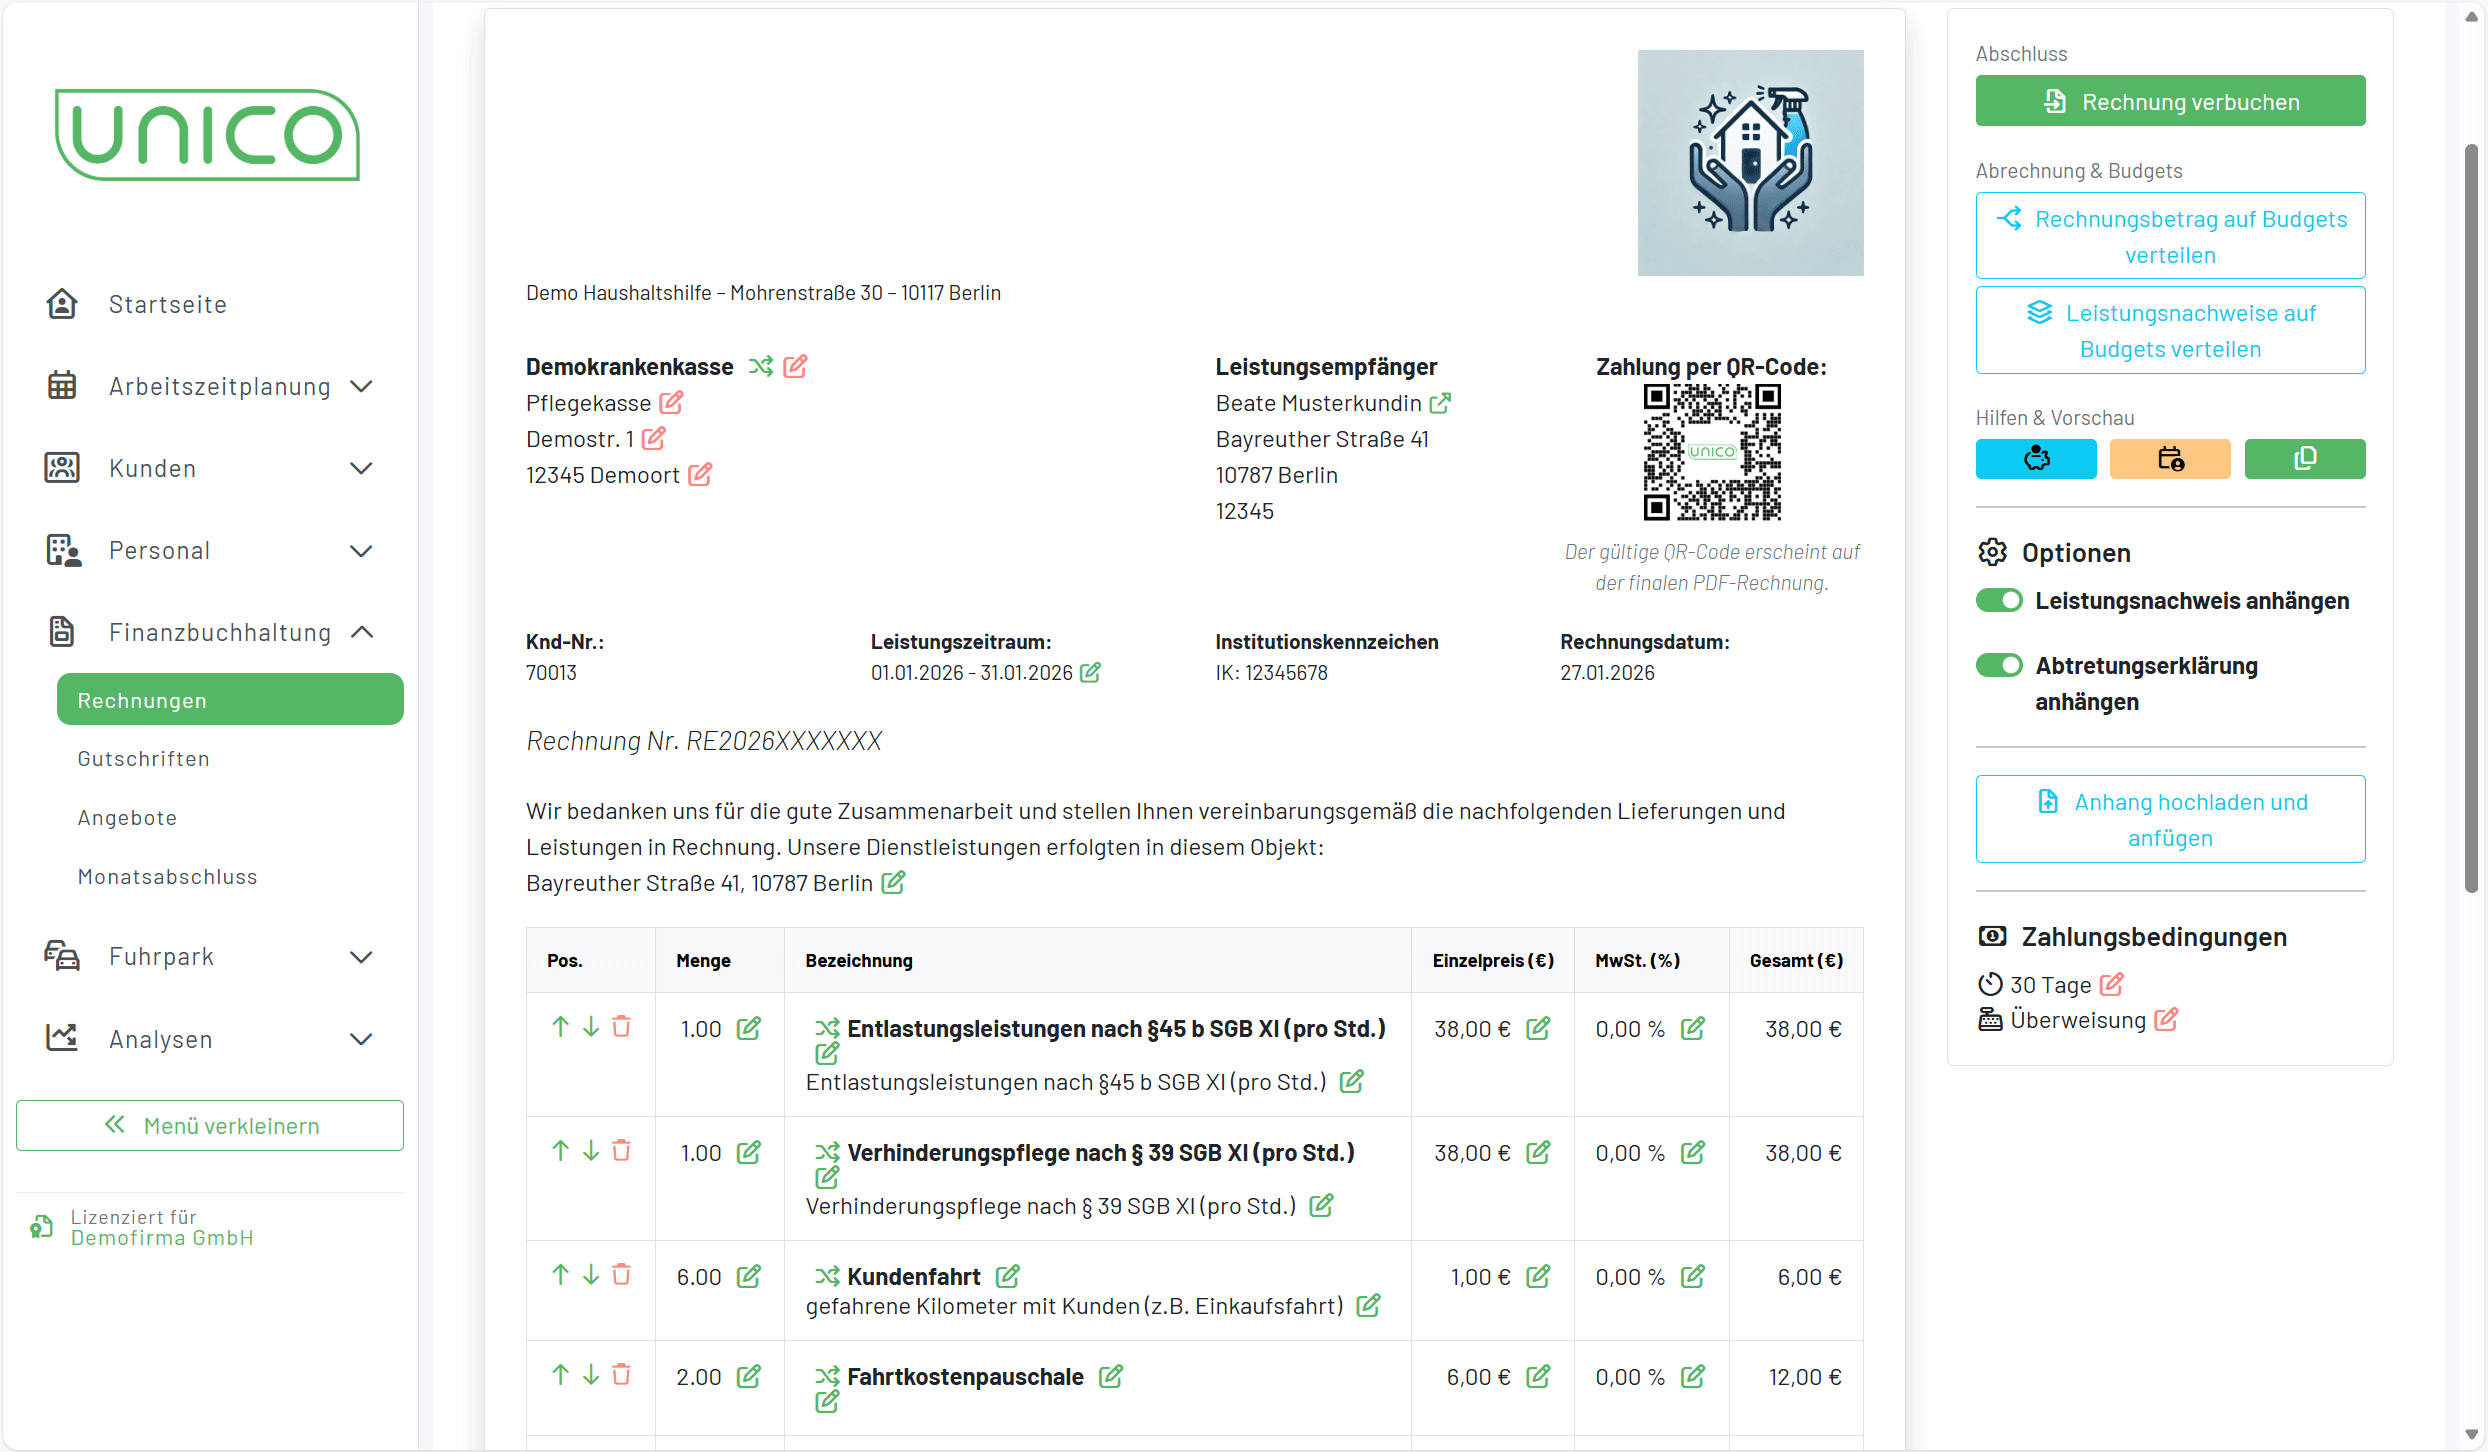Screen dimensions: 2488x1452
Task: Click shuffle icon next to Demokrankenkasse
Action: click(761, 367)
